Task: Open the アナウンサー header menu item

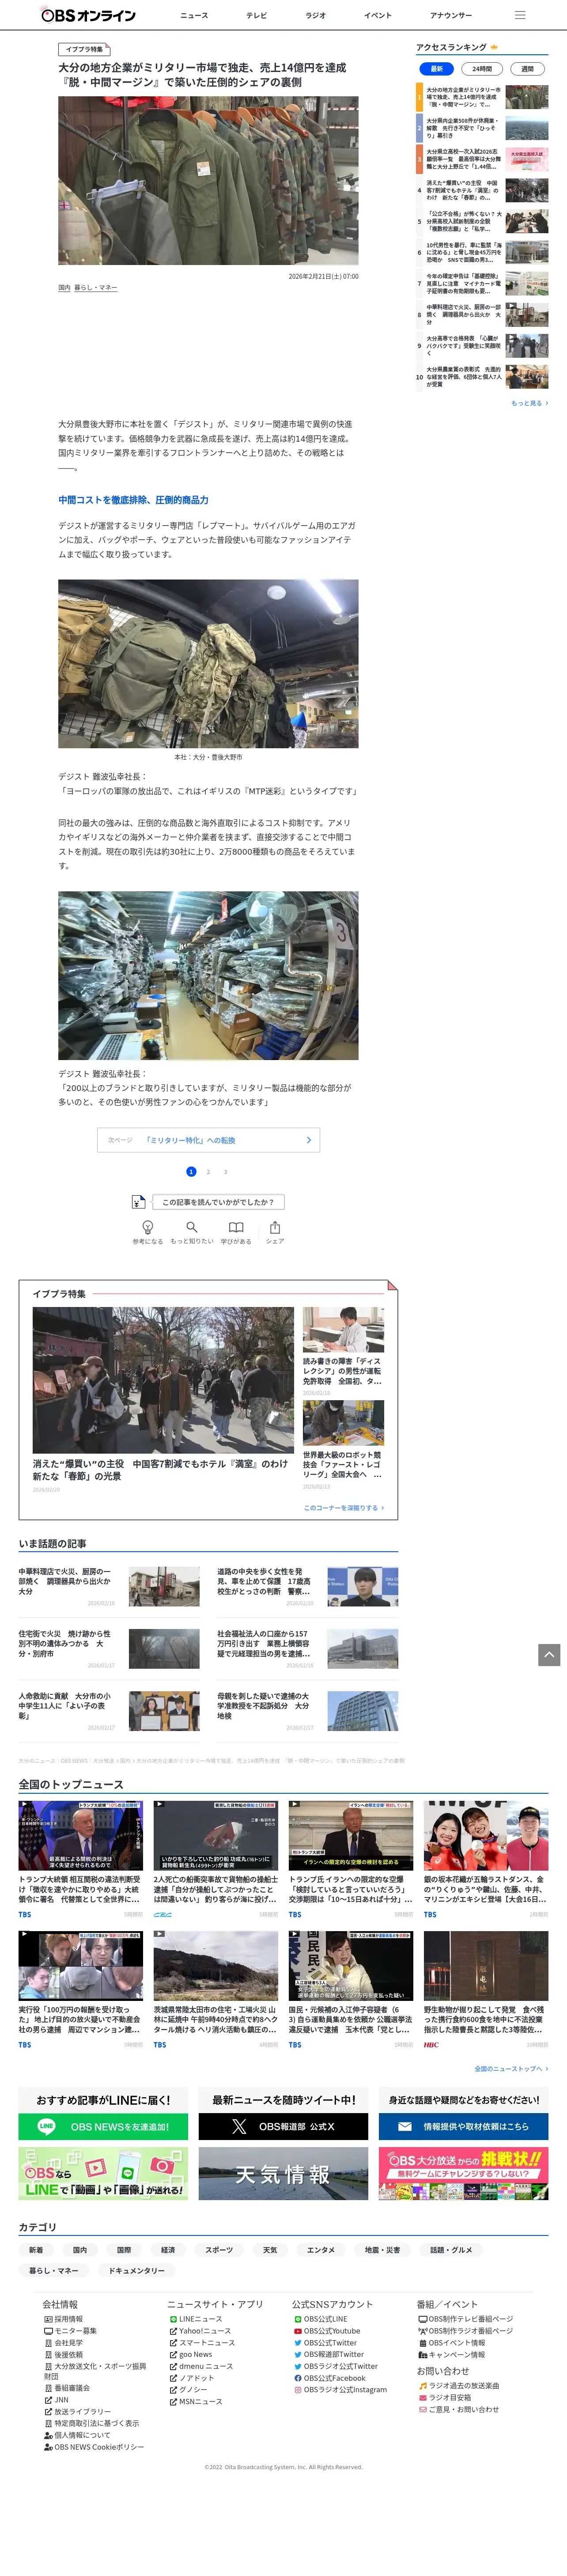Action: [x=450, y=15]
